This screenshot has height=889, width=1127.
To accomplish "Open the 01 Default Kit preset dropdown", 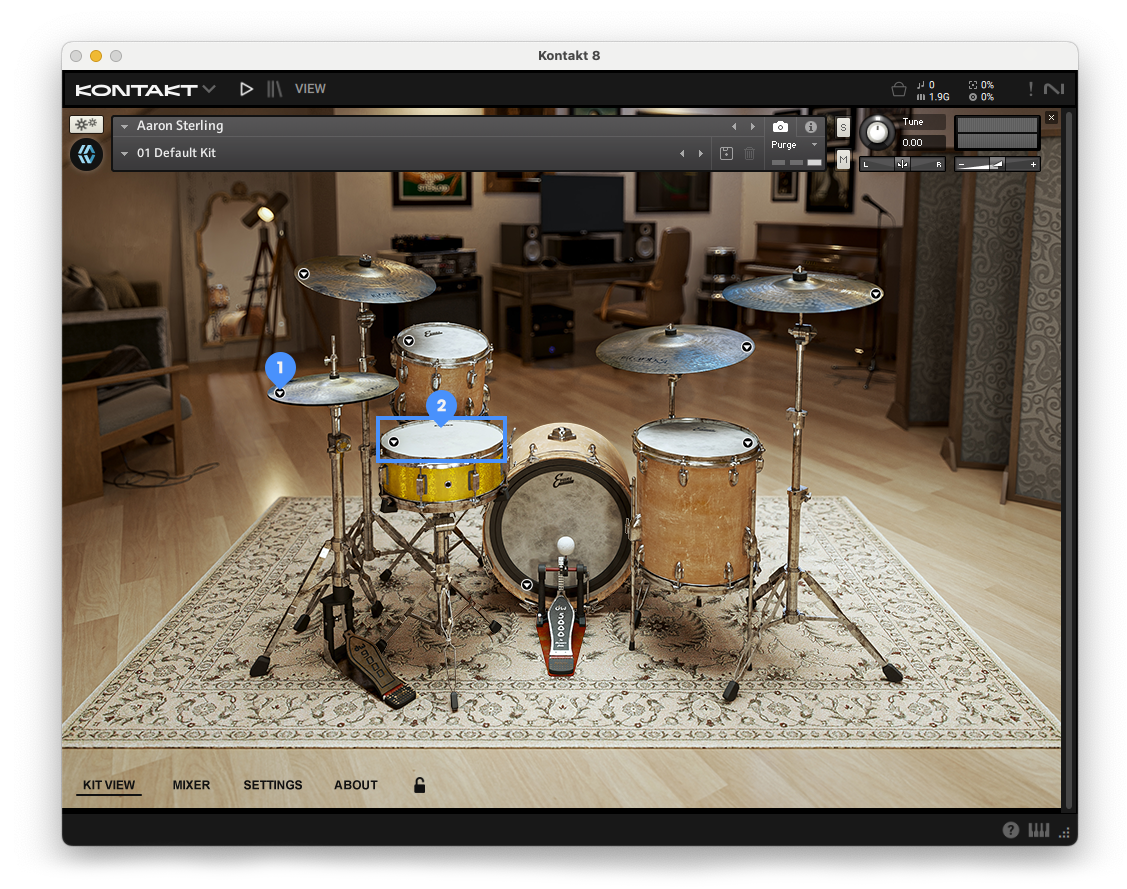I will (x=125, y=154).
